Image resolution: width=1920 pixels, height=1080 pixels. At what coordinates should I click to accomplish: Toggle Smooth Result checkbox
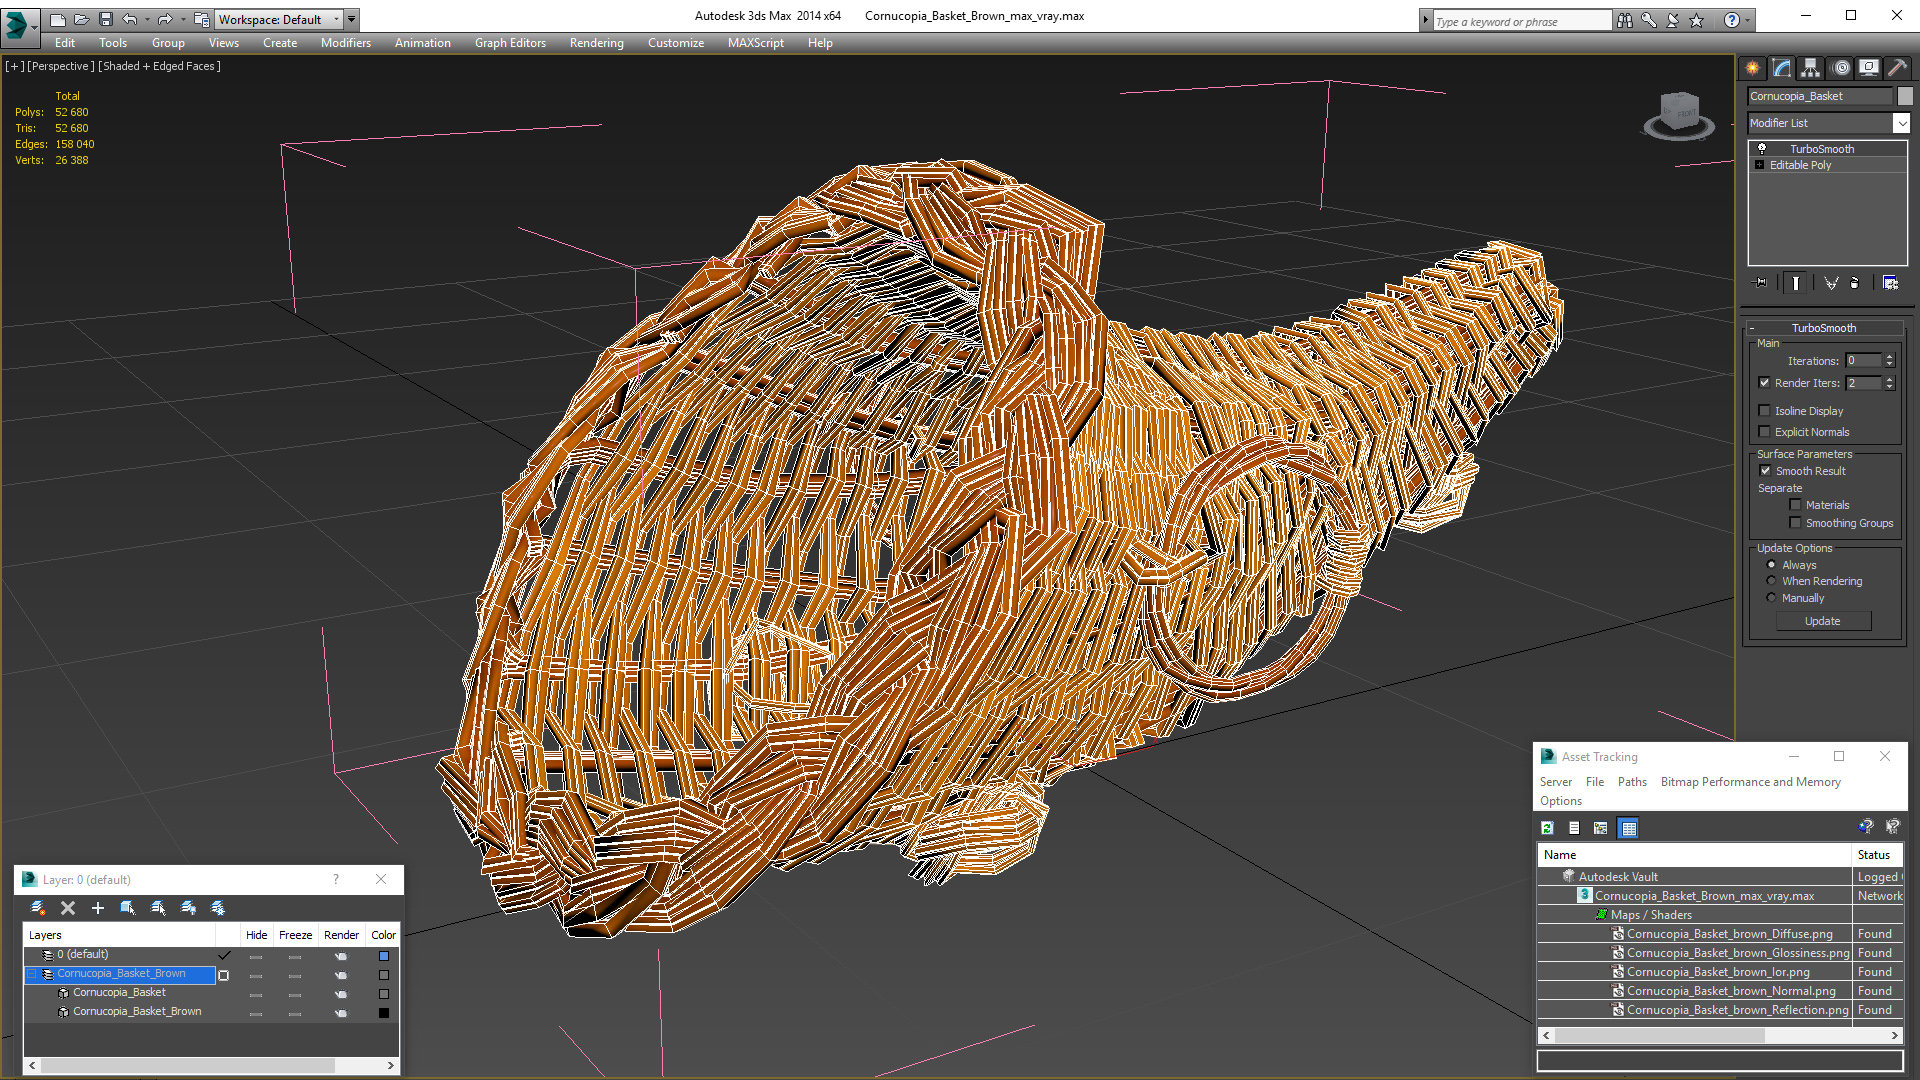point(1765,471)
